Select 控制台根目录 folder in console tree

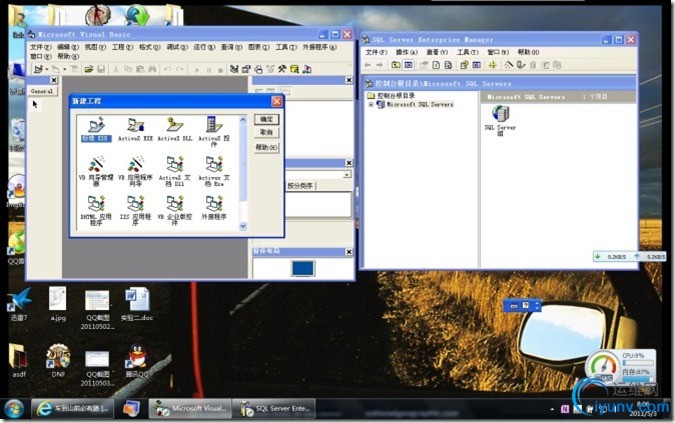pyautogui.click(x=391, y=96)
